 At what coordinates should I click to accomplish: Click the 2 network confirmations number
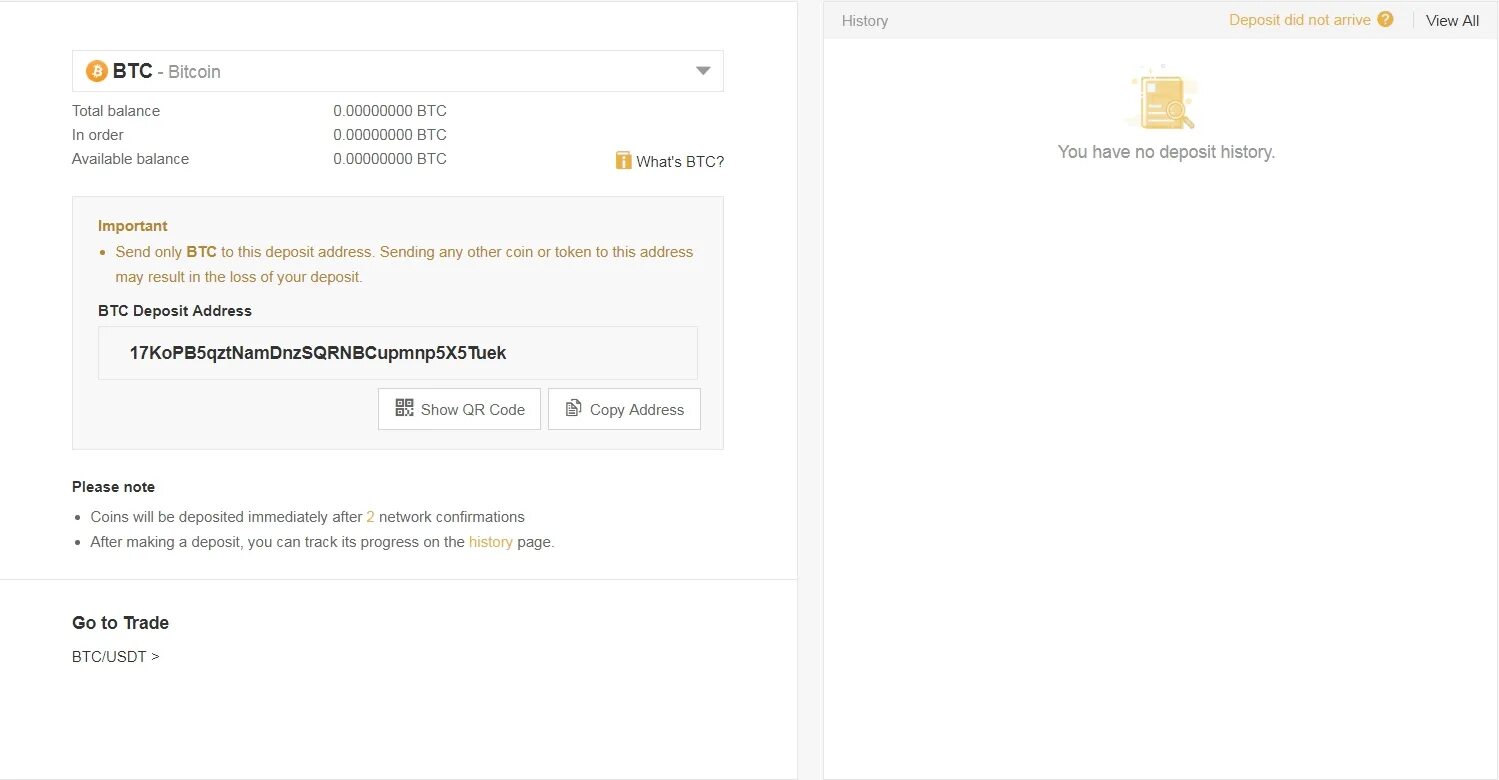[x=370, y=517]
